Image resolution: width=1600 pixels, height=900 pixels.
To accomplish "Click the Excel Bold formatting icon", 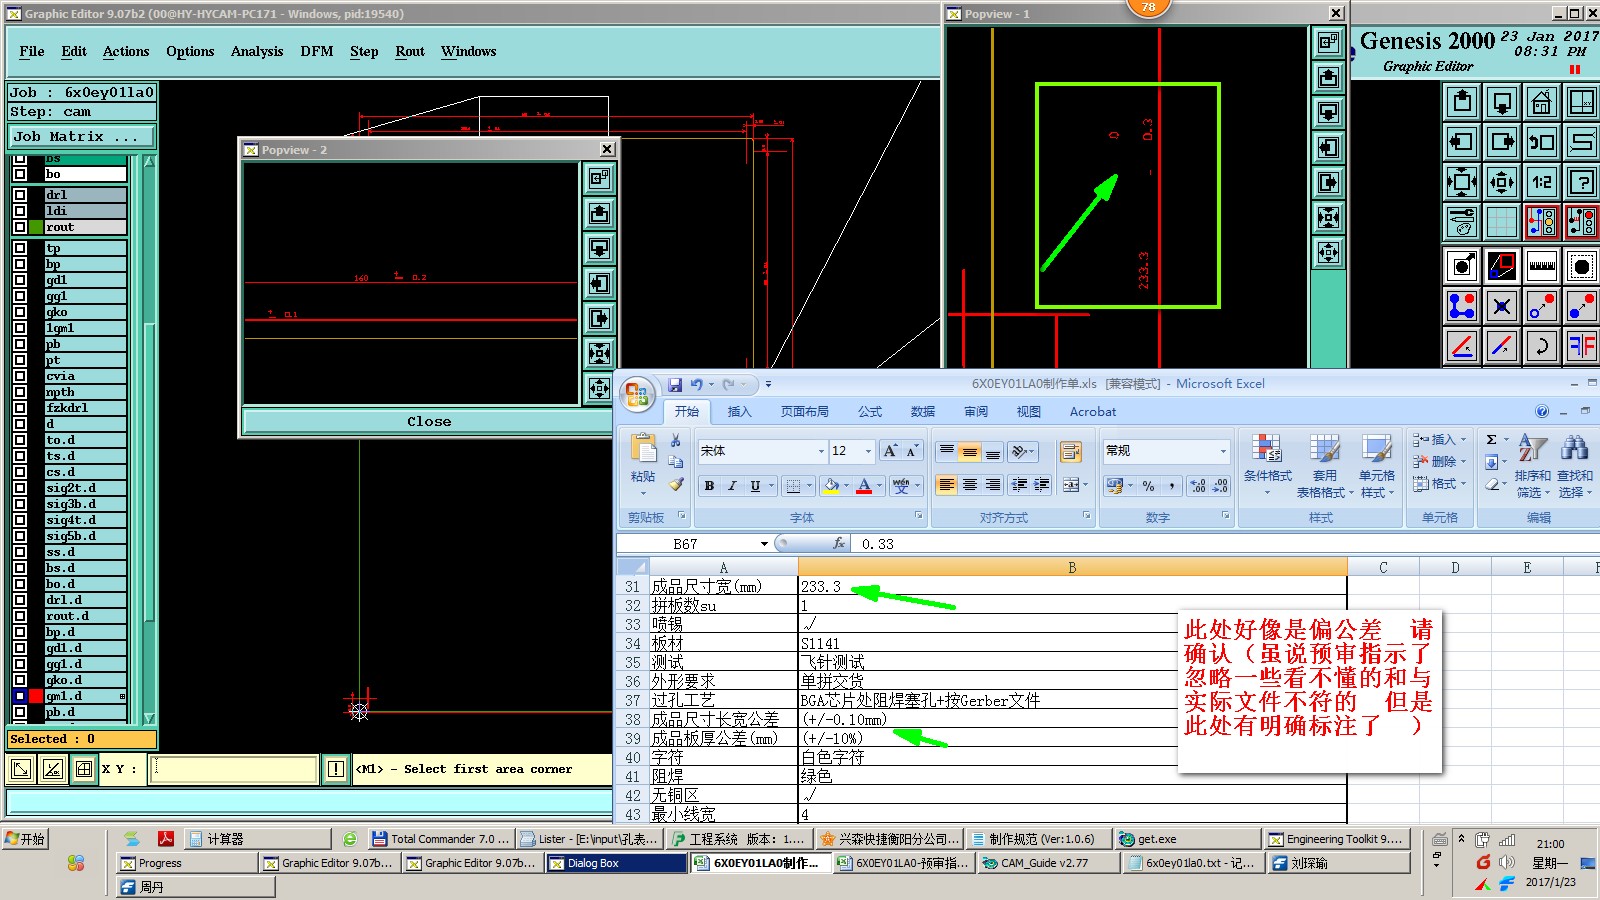I will 709,486.
